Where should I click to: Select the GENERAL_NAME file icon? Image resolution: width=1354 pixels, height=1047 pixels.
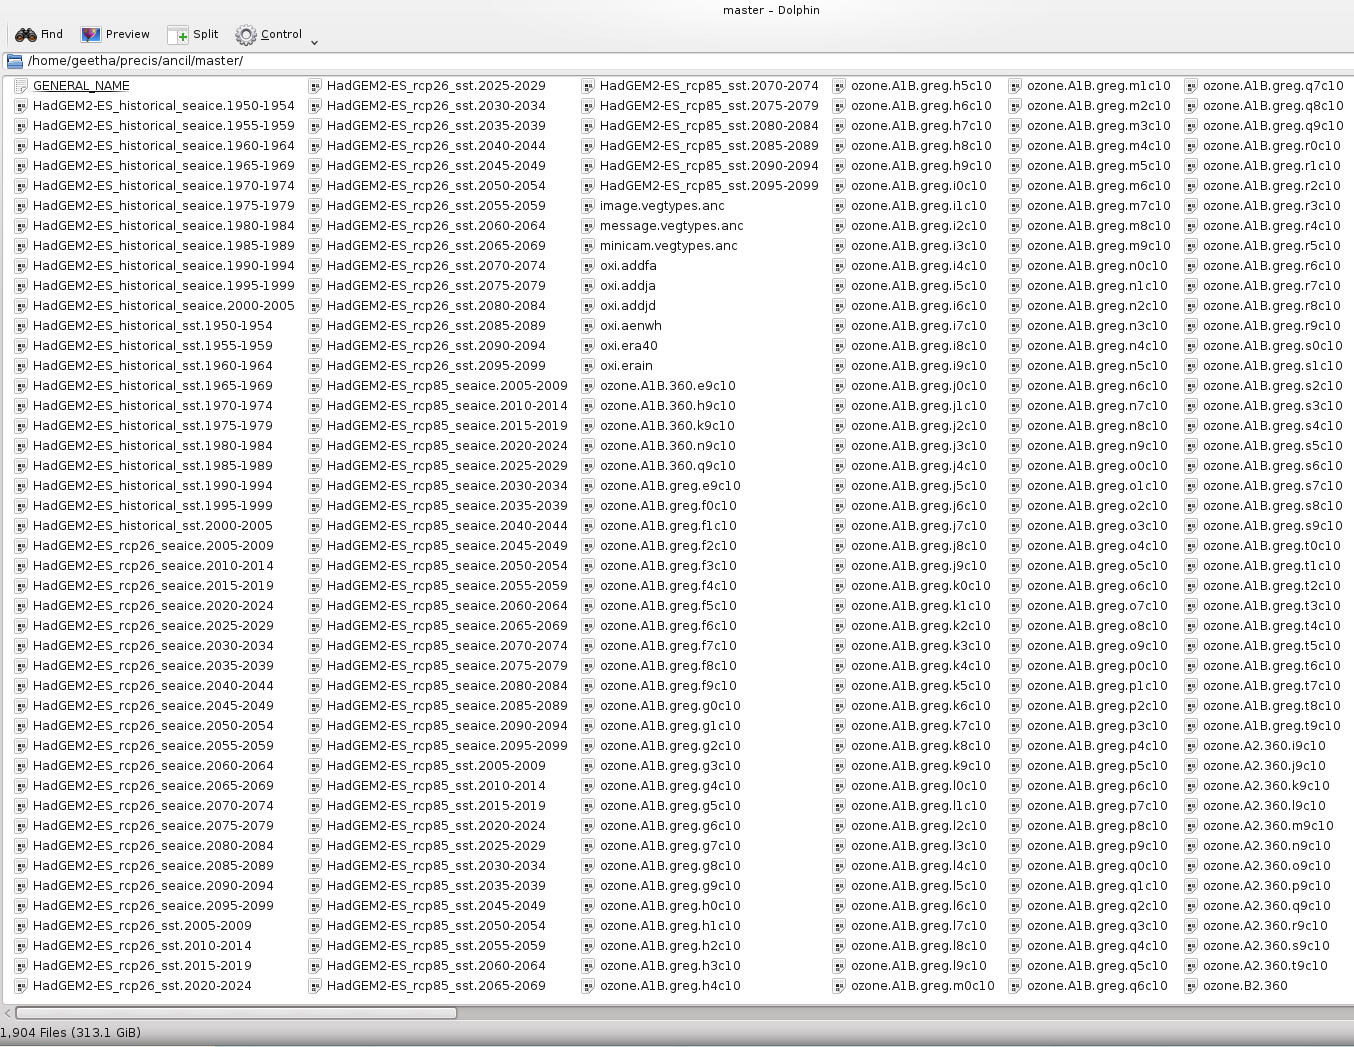click(x=21, y=86)
